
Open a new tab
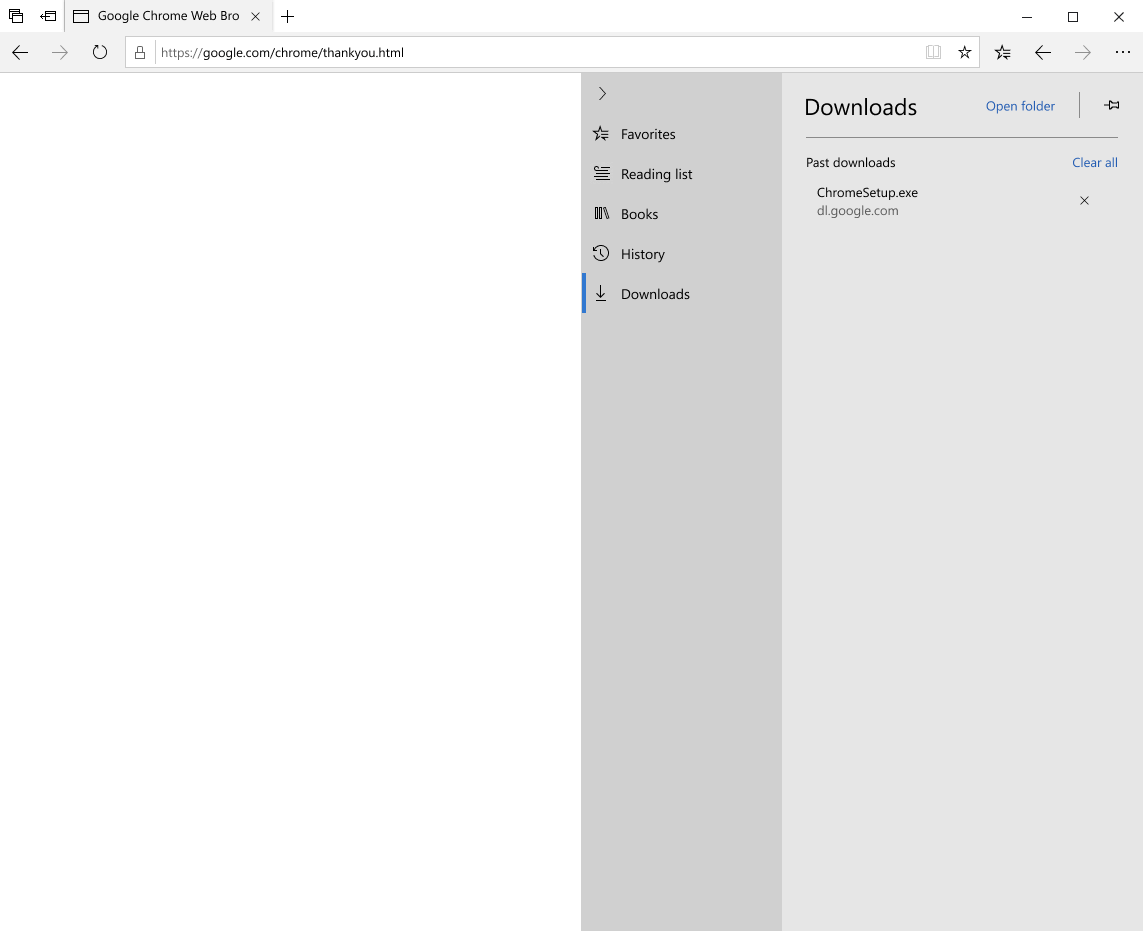tap(288, 17)
